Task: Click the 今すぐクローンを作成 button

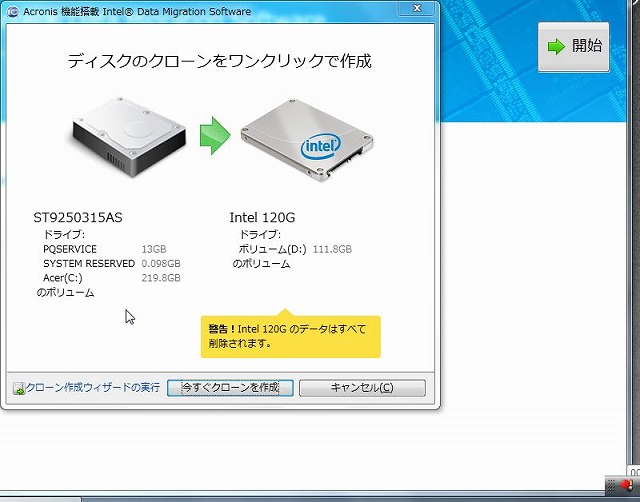Action: tap(230, 388)
